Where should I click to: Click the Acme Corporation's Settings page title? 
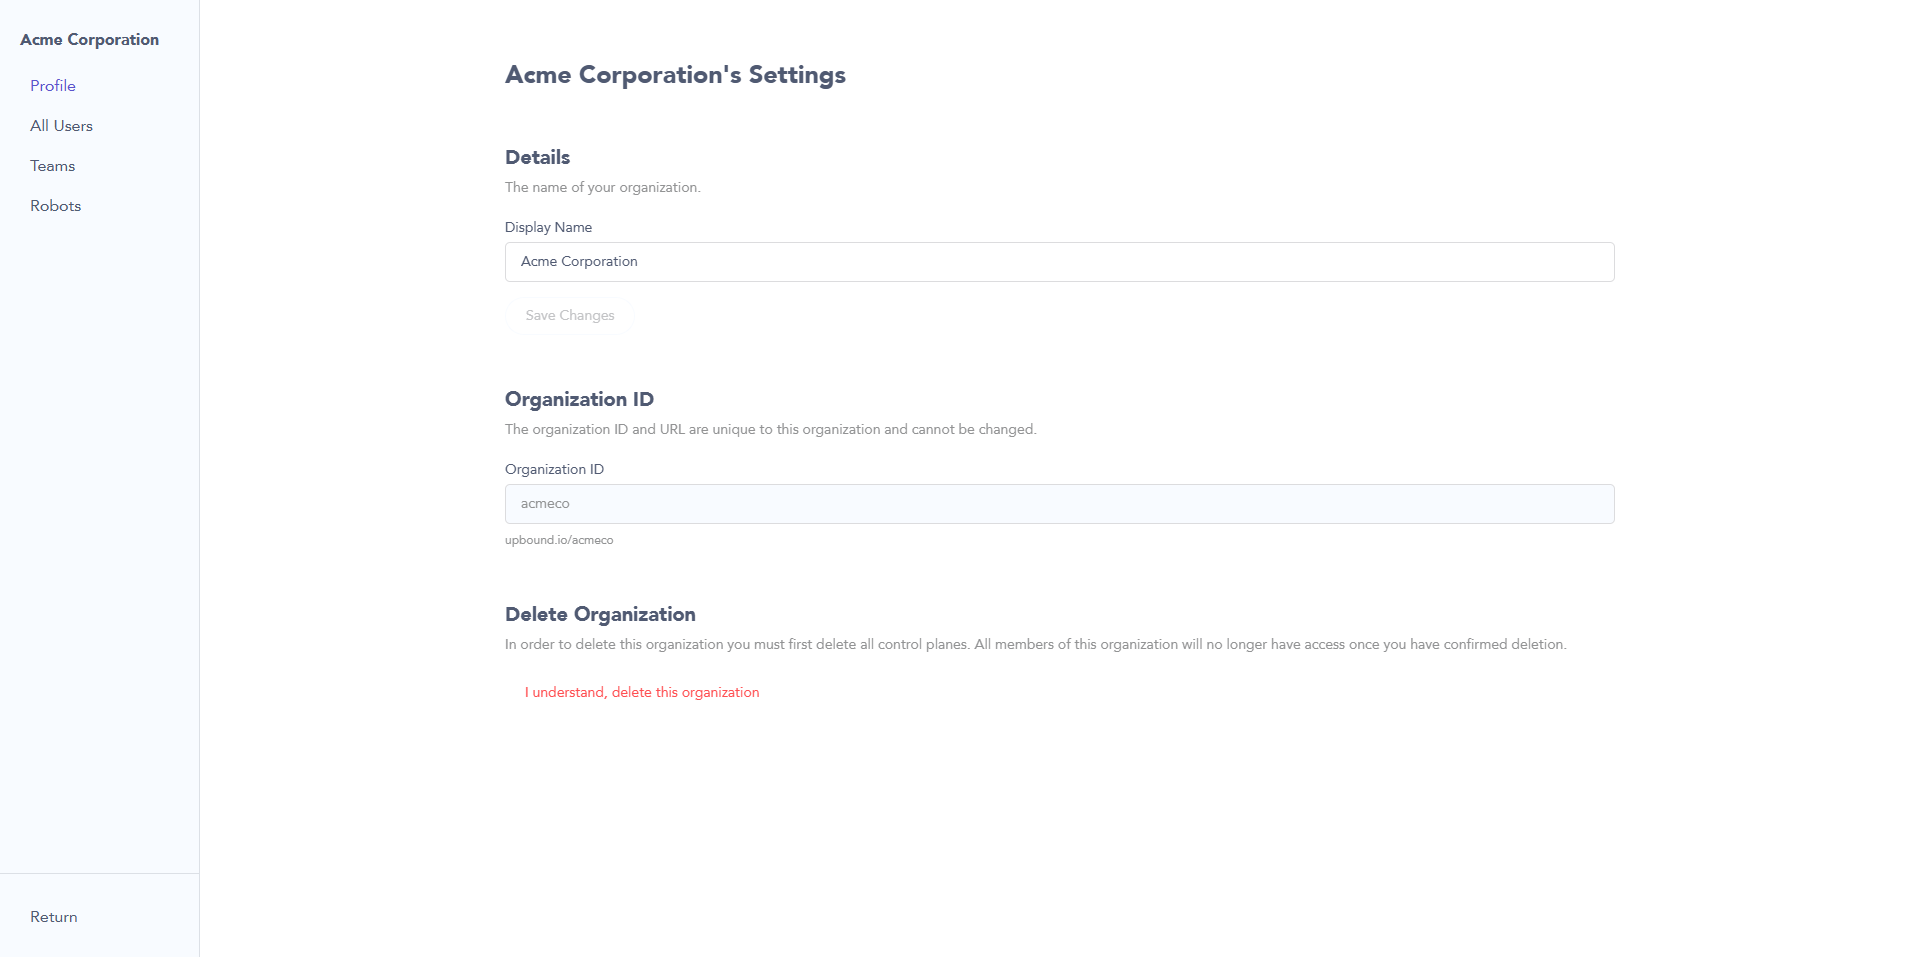(675, 74)
